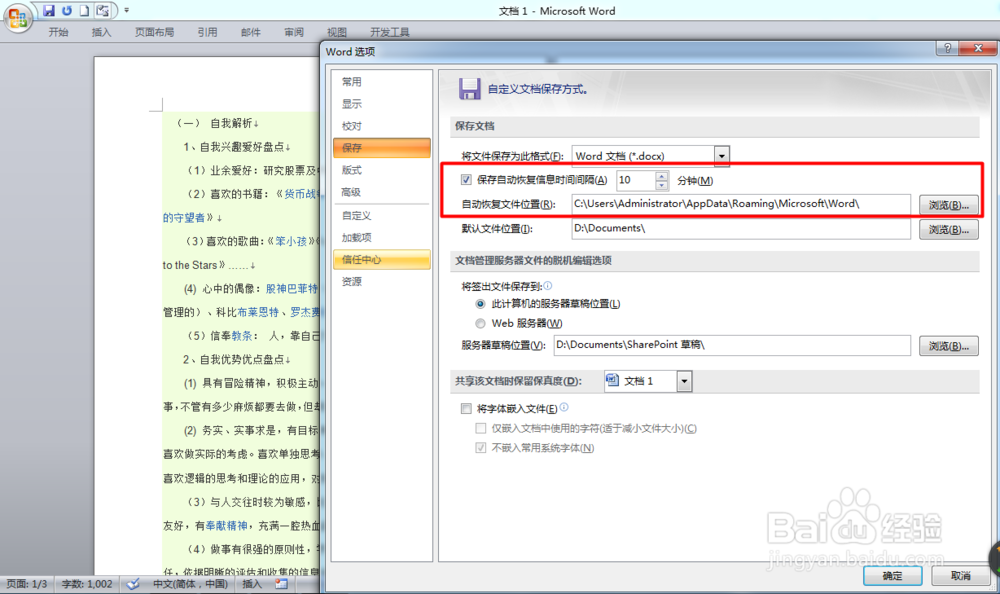Click the auto-recover minutes value field
Viewport: 1000px width, 594px height.
[635, 180]
